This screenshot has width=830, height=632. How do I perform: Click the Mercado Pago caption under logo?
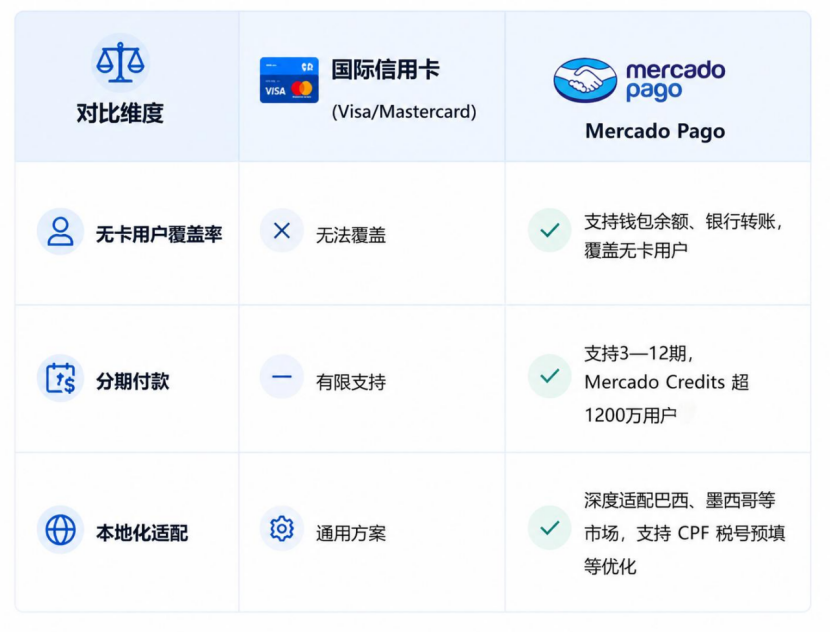tap(655, 131)
